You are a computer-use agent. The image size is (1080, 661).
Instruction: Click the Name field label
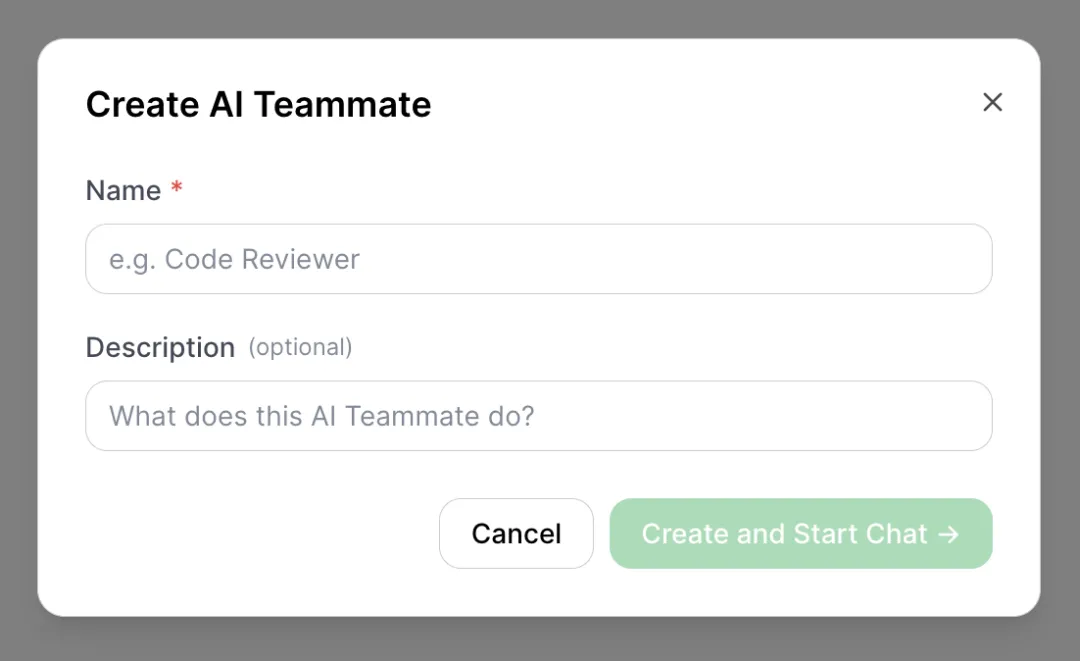point(123,191)
